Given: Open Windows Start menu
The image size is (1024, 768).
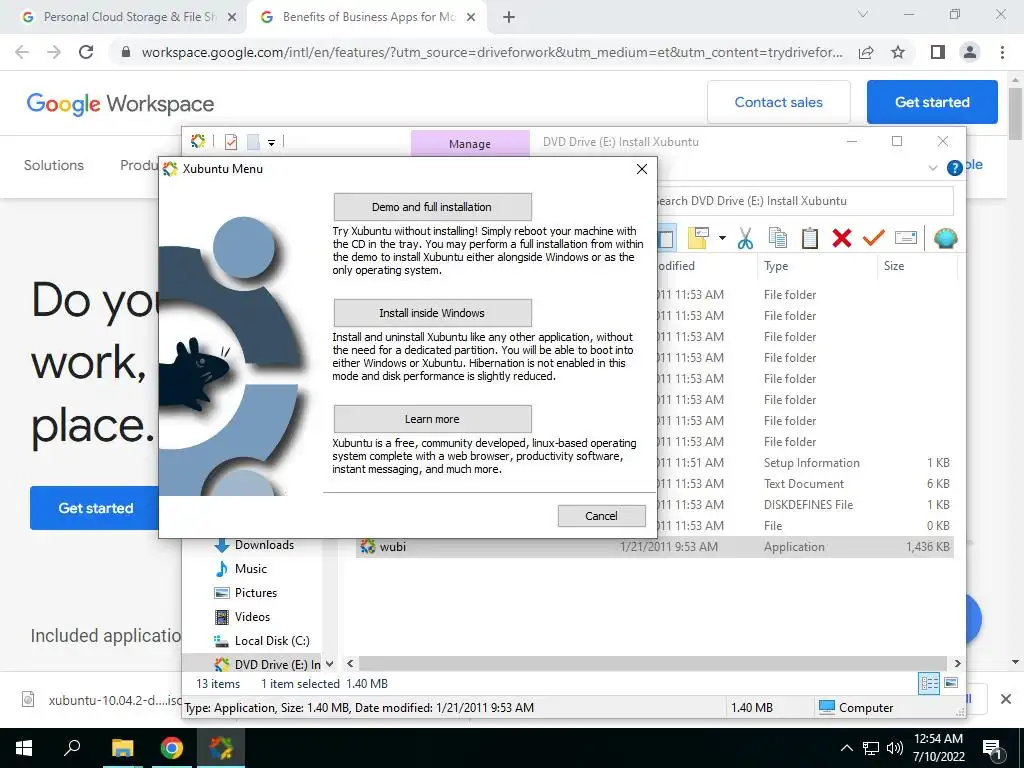Looking at the screenshot, I should tap(24, 748).
